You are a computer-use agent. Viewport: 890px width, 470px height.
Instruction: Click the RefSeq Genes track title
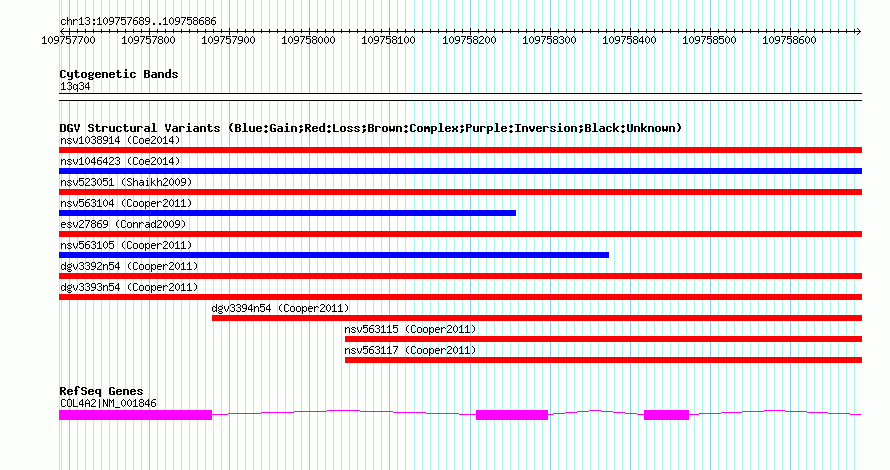point(101,391)
